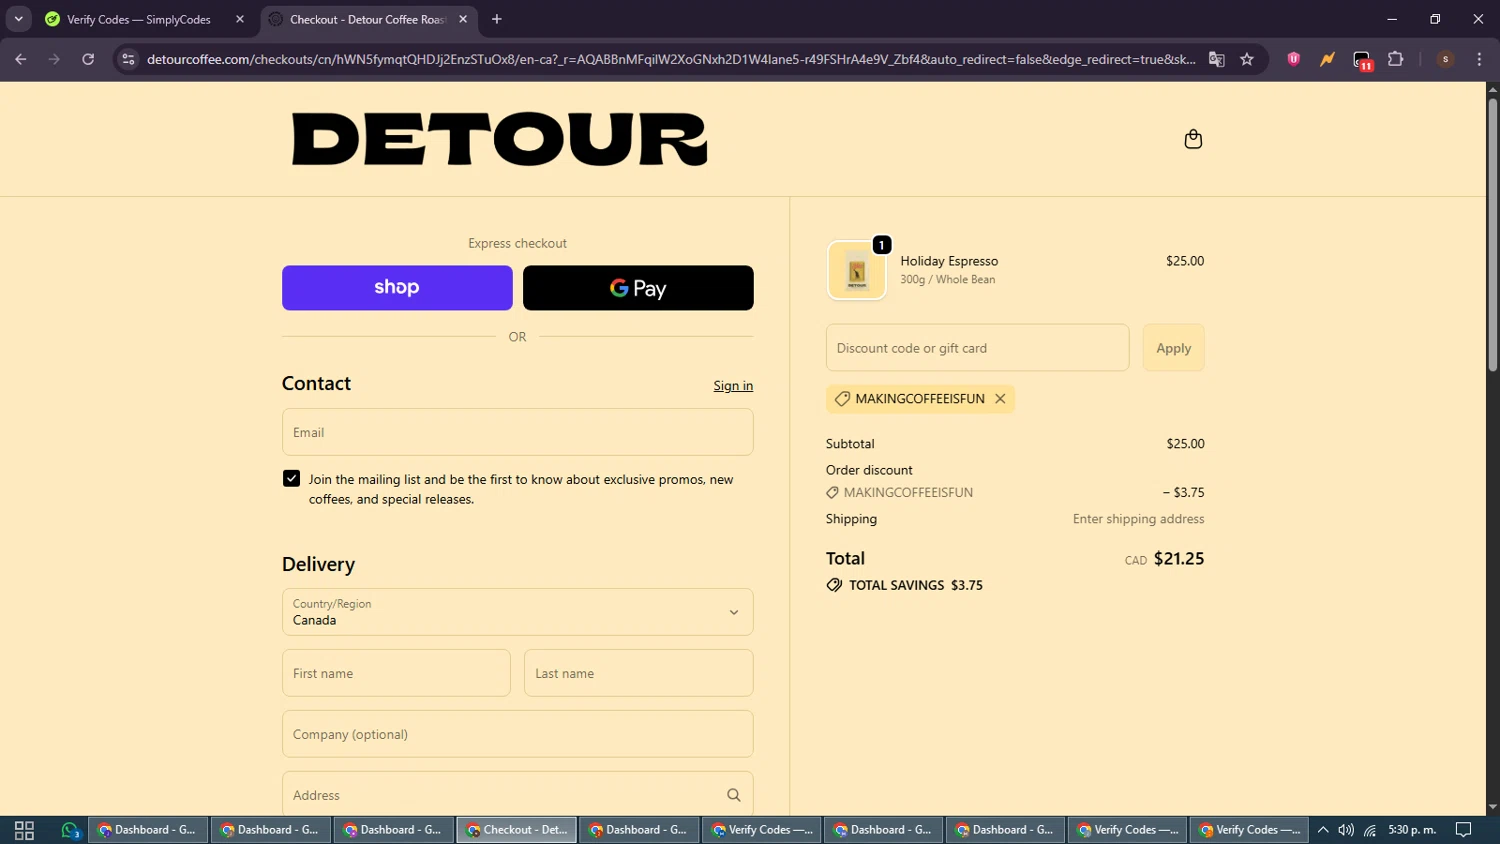Open the Windows taskbar widgets icon
1500x844 pixels.
[x=24, y=830]
